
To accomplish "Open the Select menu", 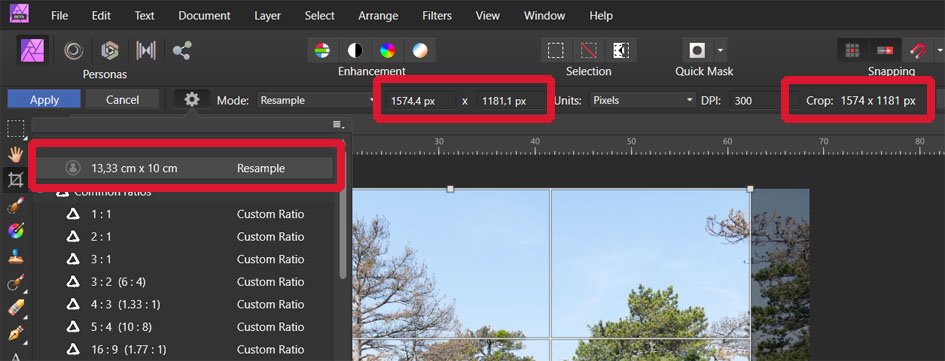I will [x=319, y=16].
